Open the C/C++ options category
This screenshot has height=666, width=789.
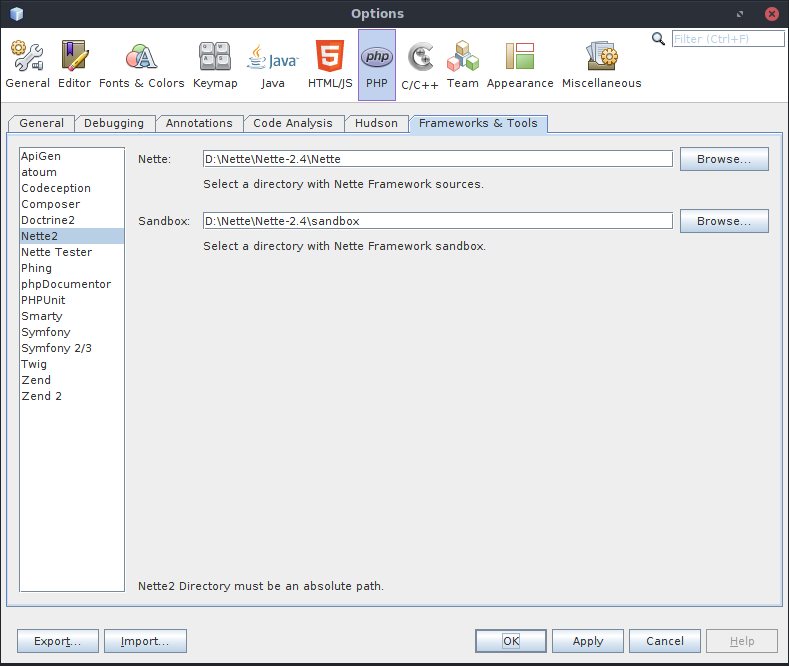click(x=420, y=66)
